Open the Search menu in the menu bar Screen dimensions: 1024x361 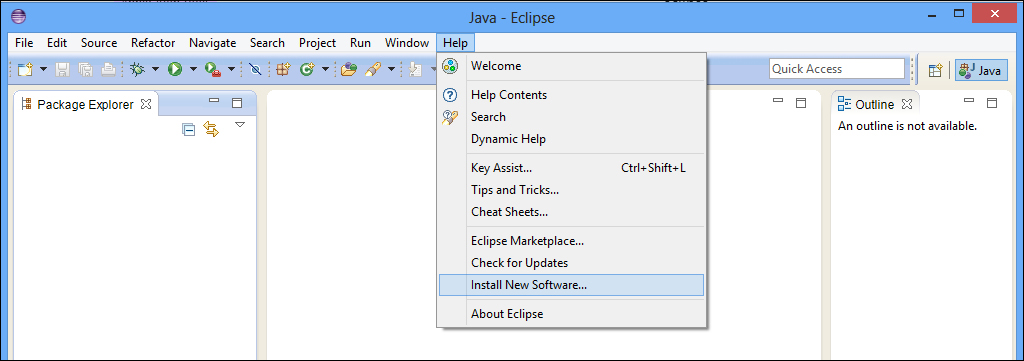(x=267, y=43)
